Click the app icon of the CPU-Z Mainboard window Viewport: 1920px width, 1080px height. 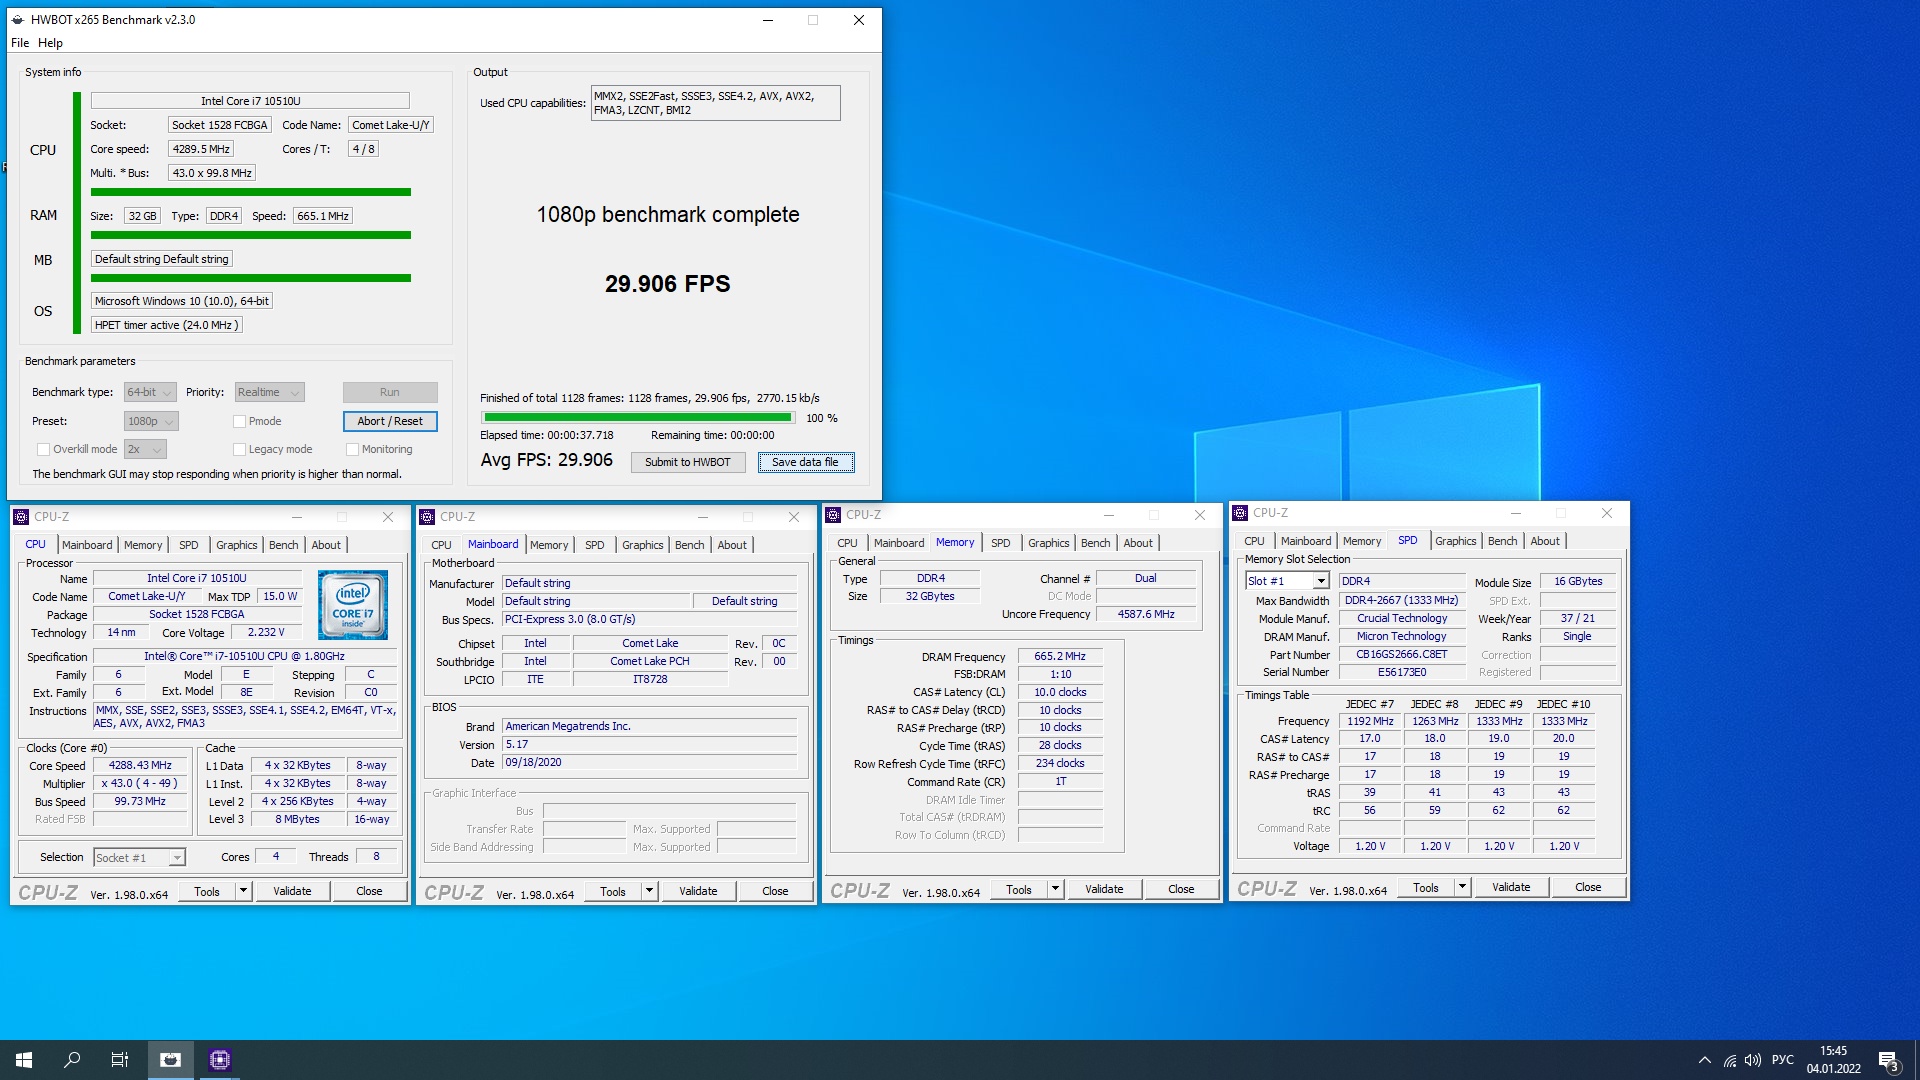click(427, 517)
